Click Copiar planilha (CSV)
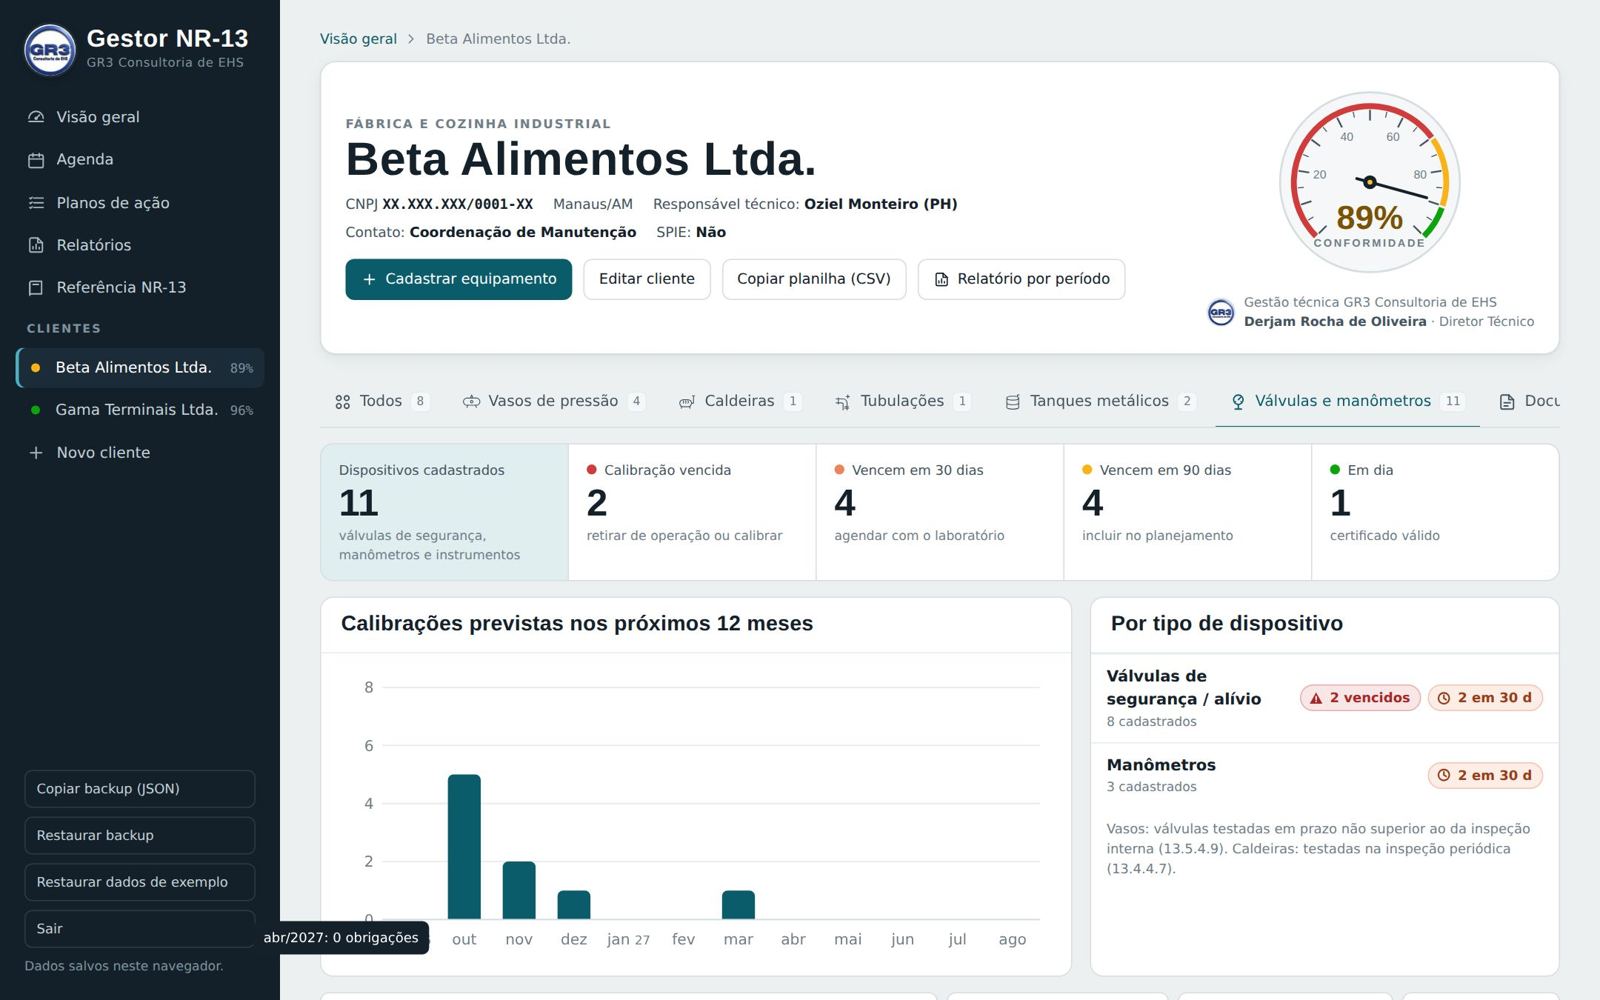This screenshot has width=1600, height=1000. tap(814, 280)
